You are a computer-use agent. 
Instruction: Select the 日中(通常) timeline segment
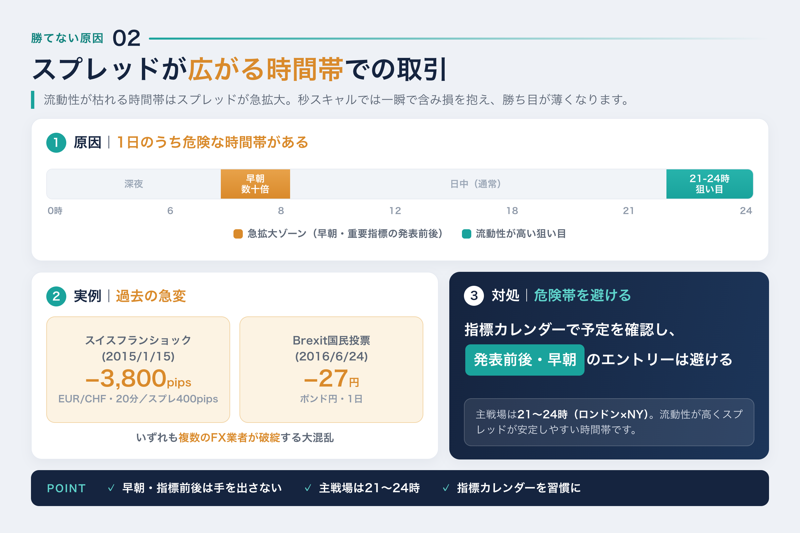[x=478, y=184]
